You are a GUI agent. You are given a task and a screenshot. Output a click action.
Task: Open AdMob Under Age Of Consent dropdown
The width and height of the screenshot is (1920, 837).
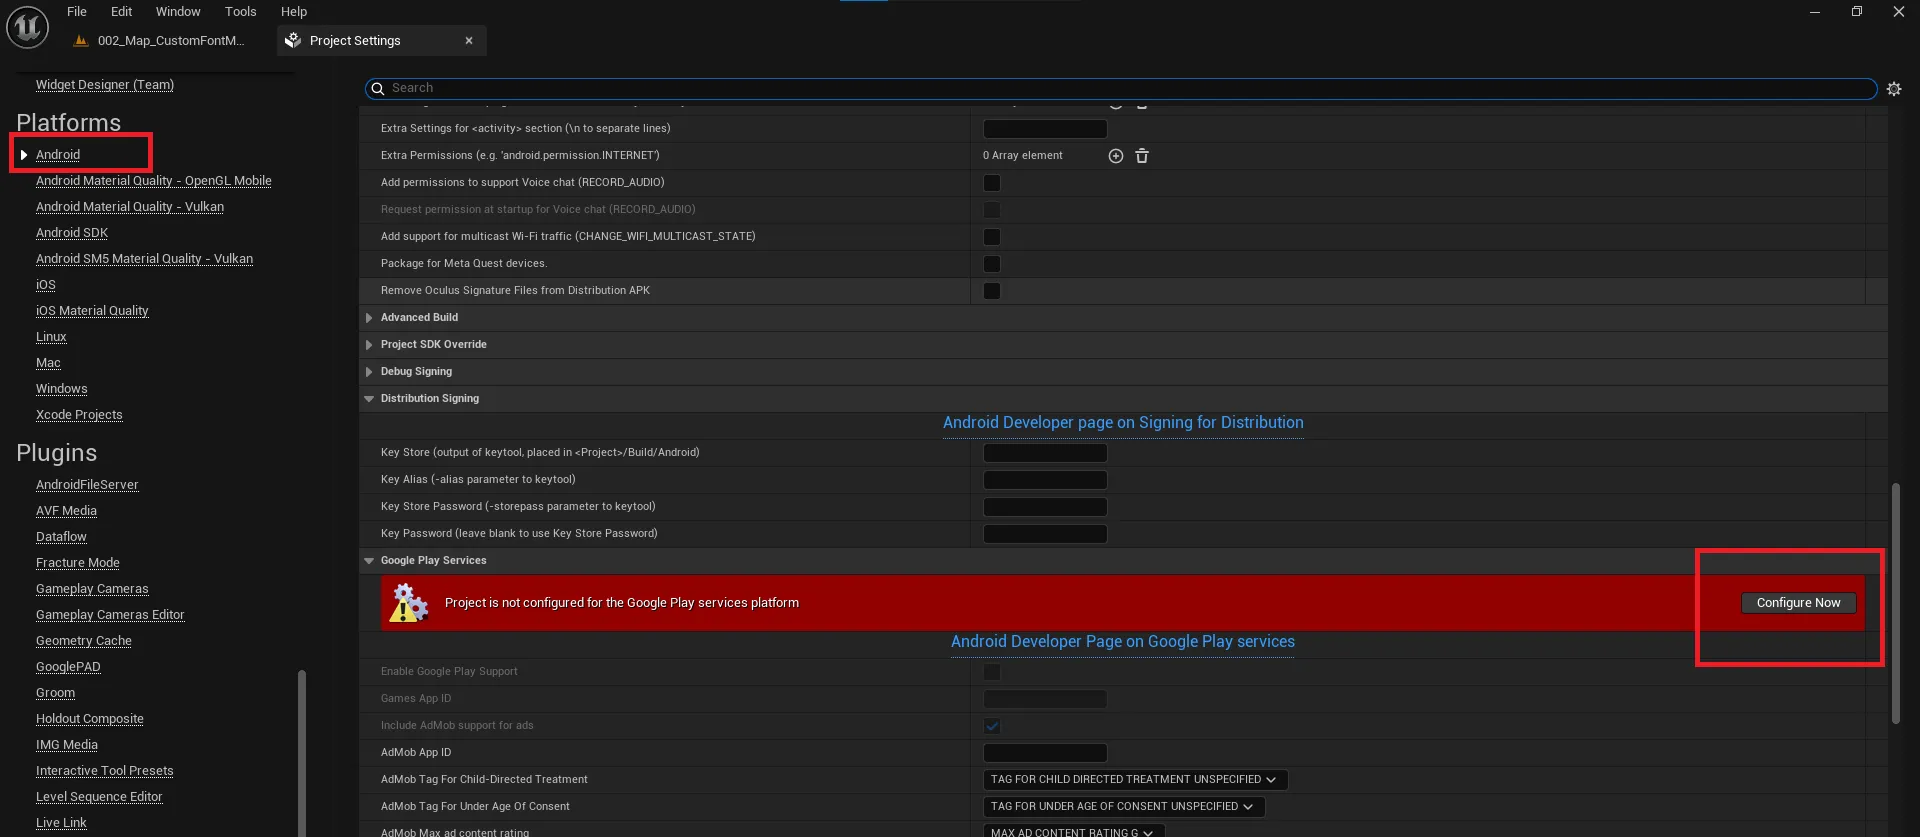pyautogui.click(x=1124, y=807)
